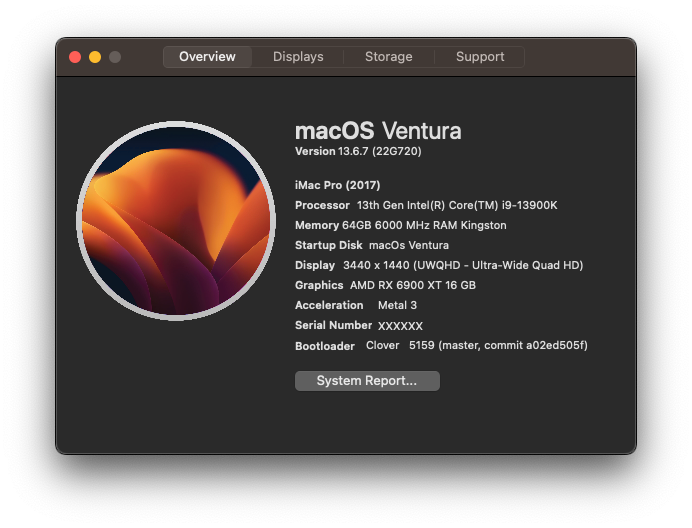This screenshot has width=692, height=528.
Task: Click the Startup Disk macOs Ventura line
Action: click(372, 245)
